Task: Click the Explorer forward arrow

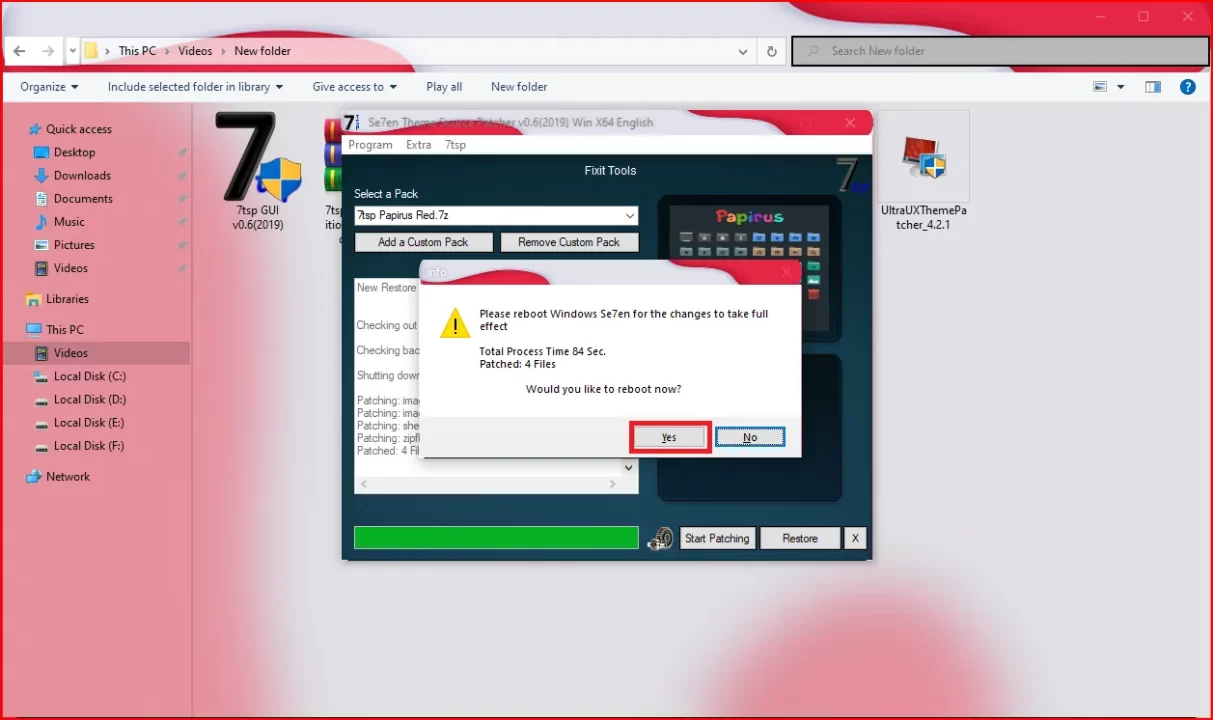Action: (x=48, y=51)
